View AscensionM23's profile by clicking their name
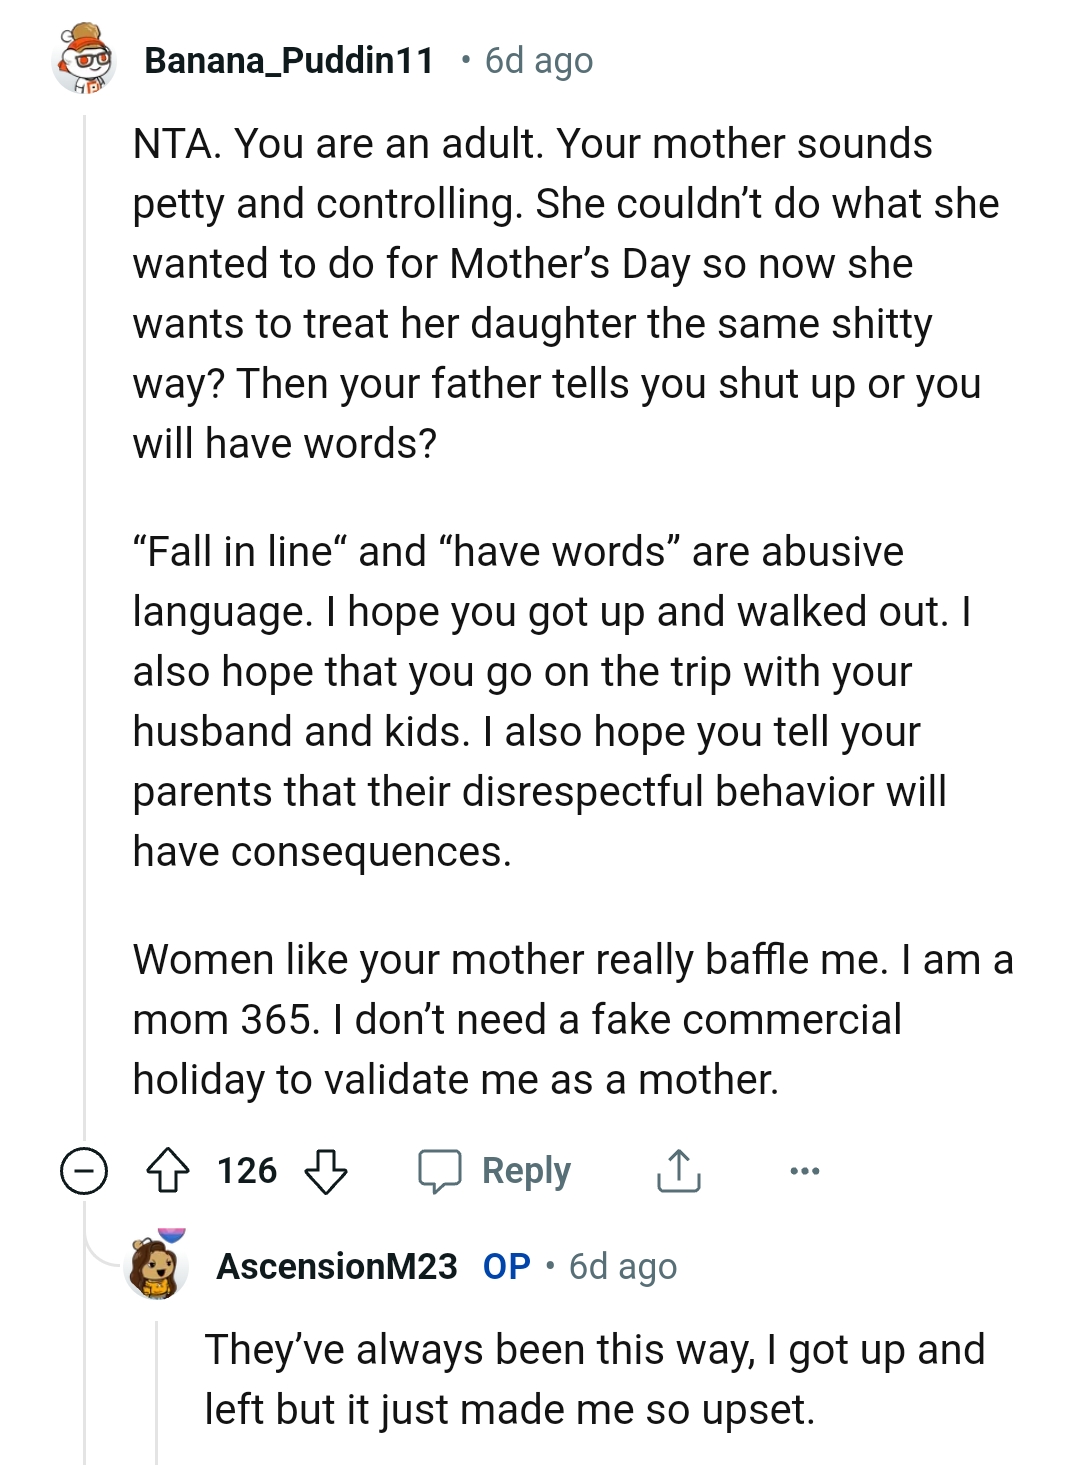This screenshot has height=1465, width=1080. pos(335,1266)
